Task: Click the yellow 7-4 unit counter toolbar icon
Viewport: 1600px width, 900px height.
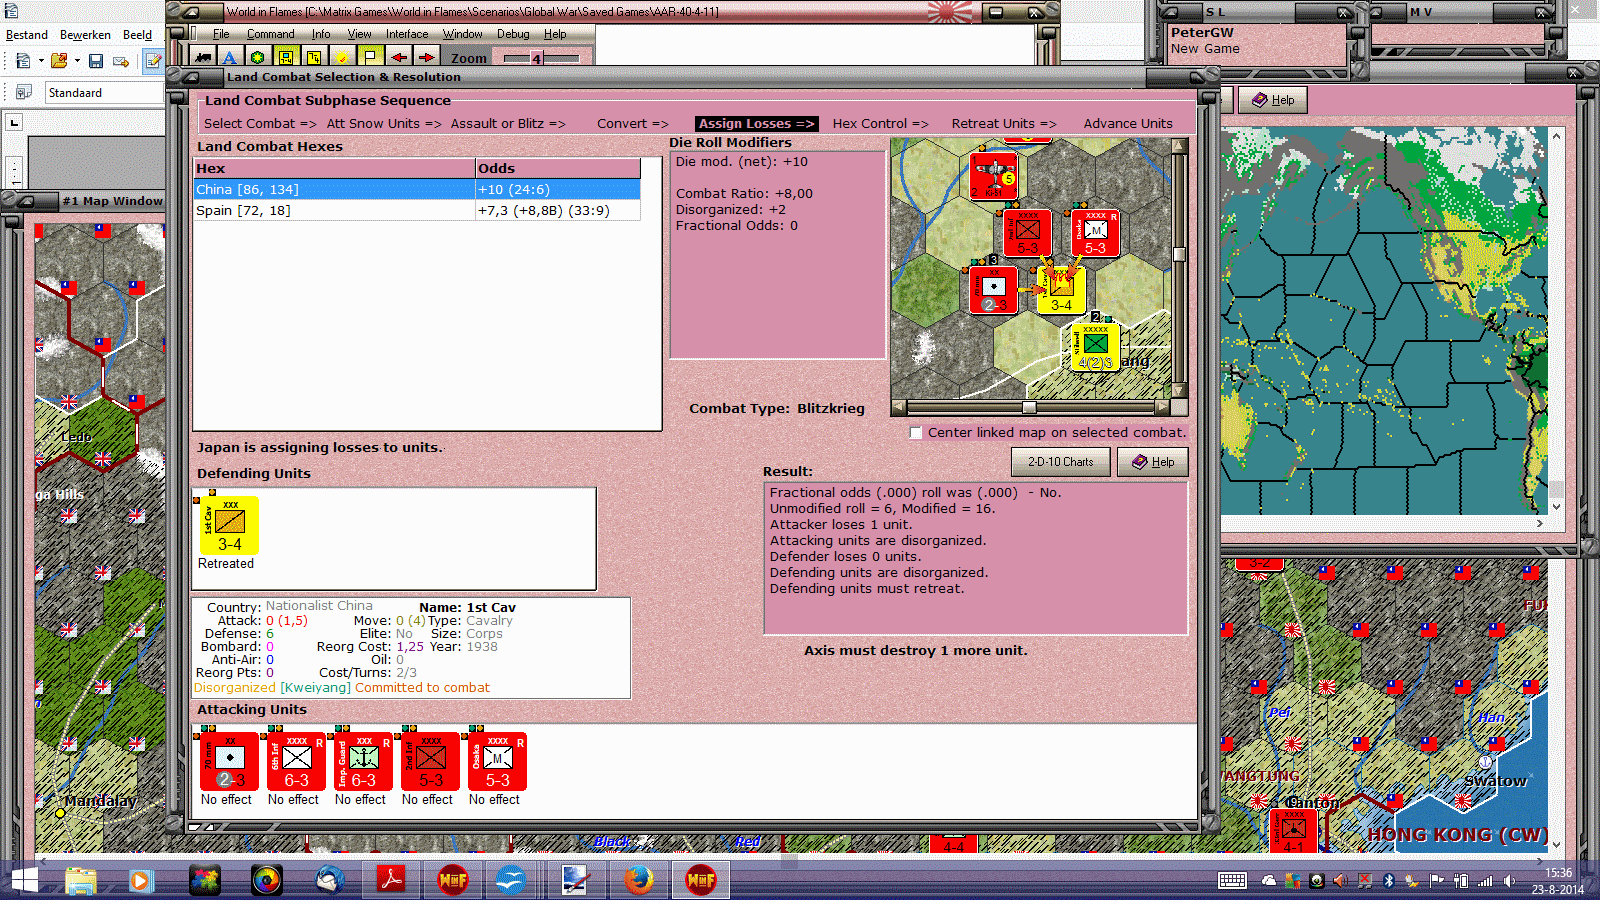Action: click(x=287, y=58)
